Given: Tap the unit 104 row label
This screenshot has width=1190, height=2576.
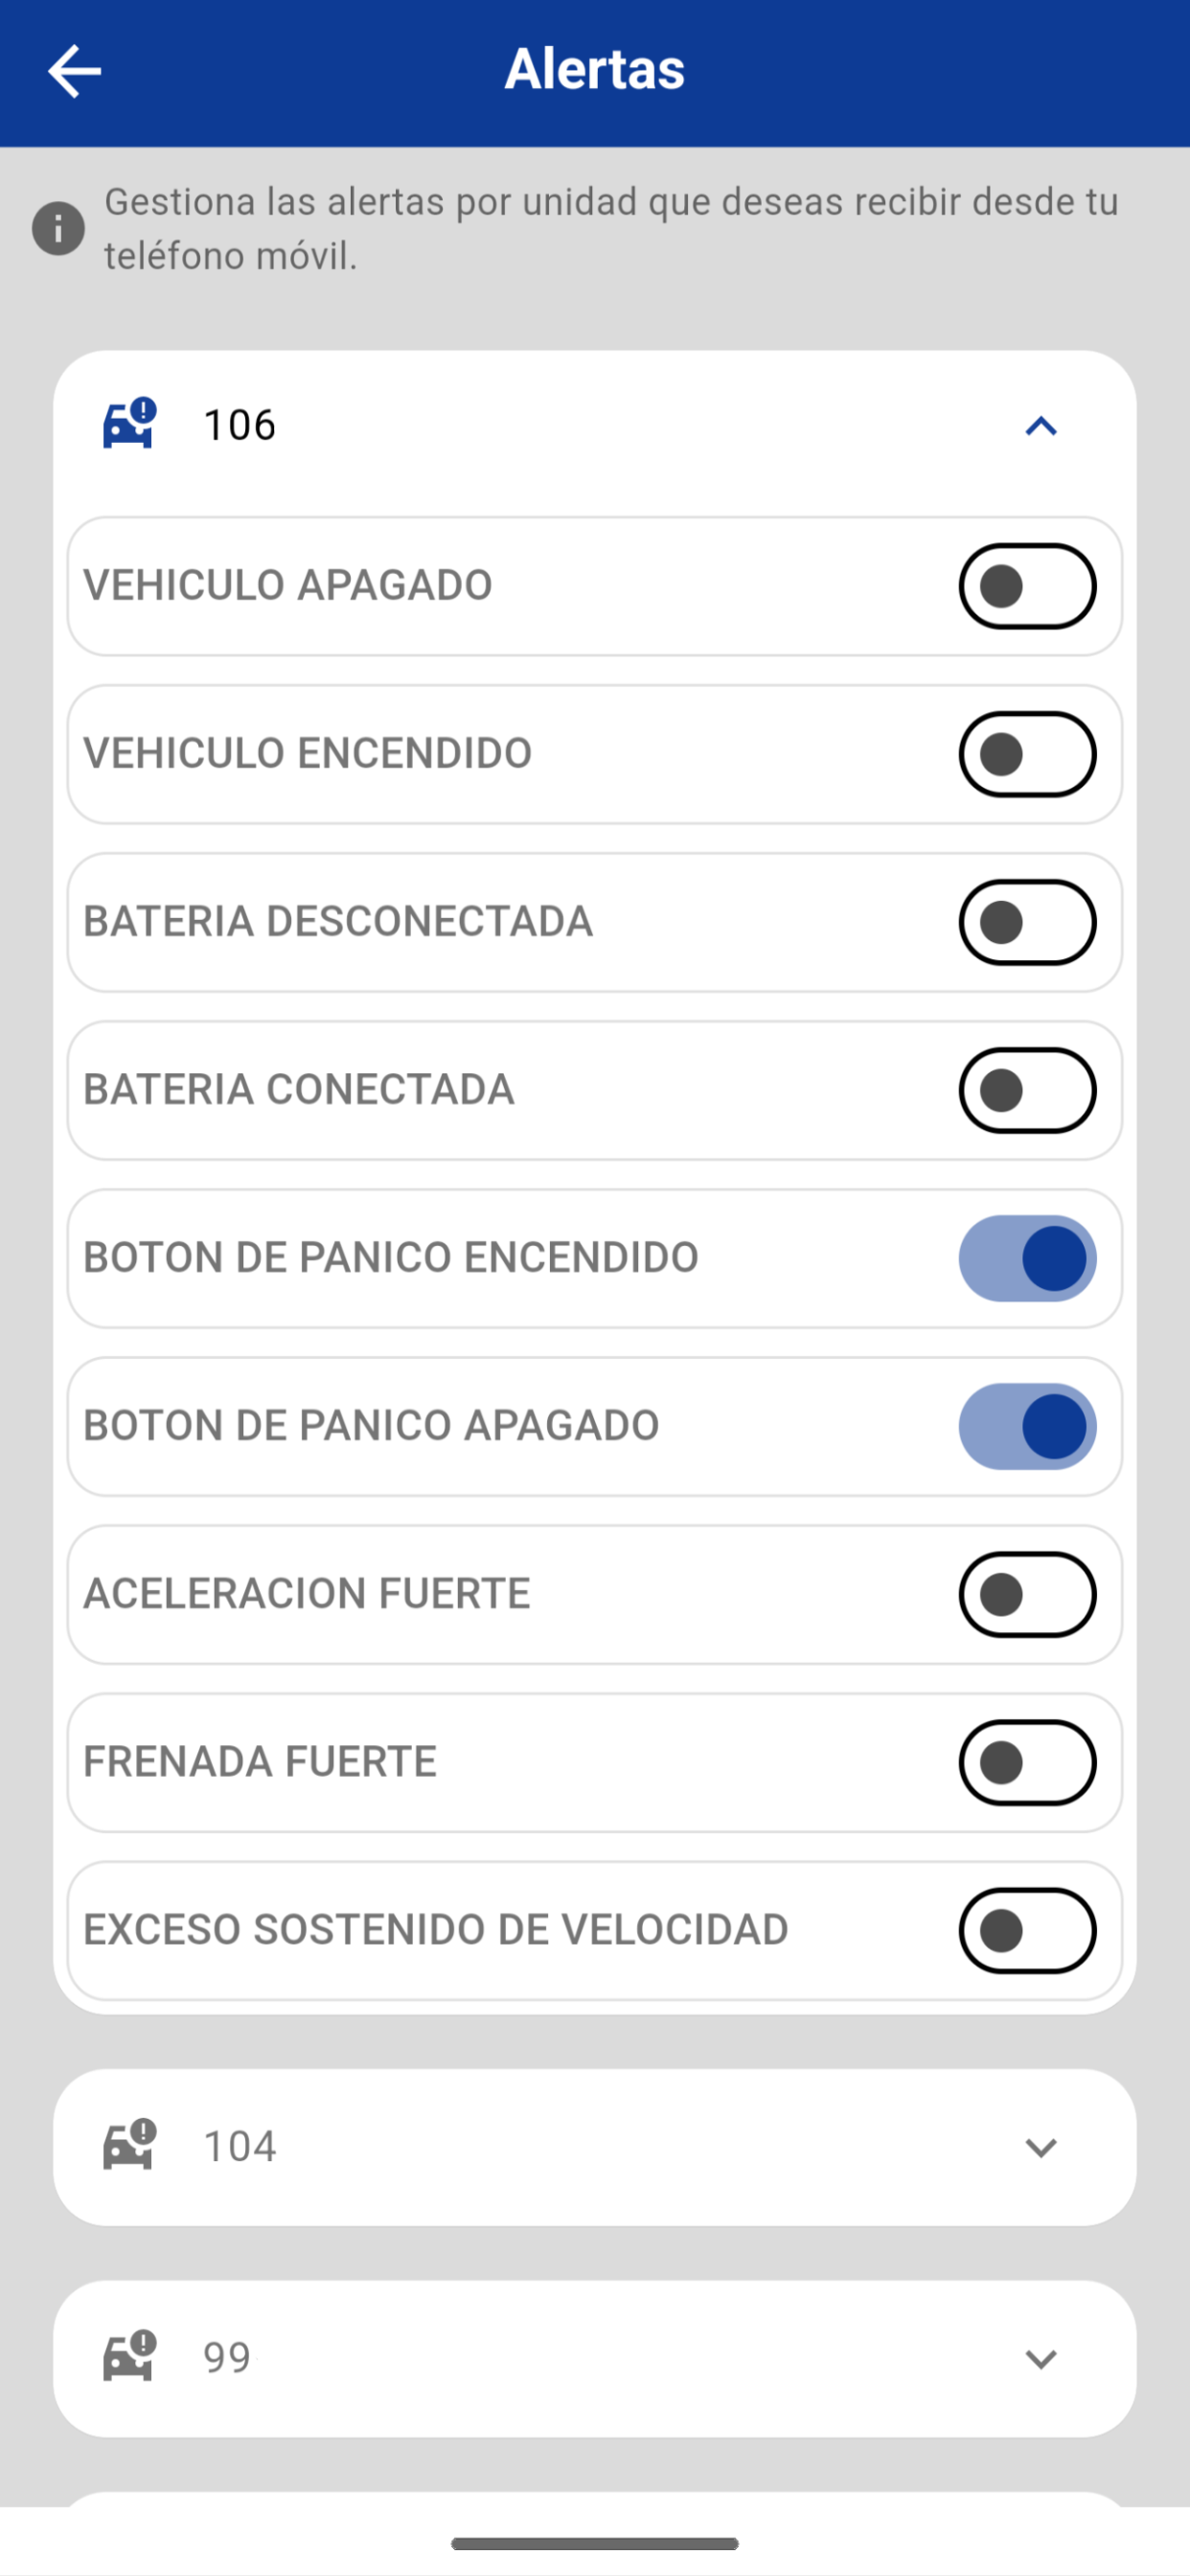Looking at the screenshot, I should [x=239, y=2146].
